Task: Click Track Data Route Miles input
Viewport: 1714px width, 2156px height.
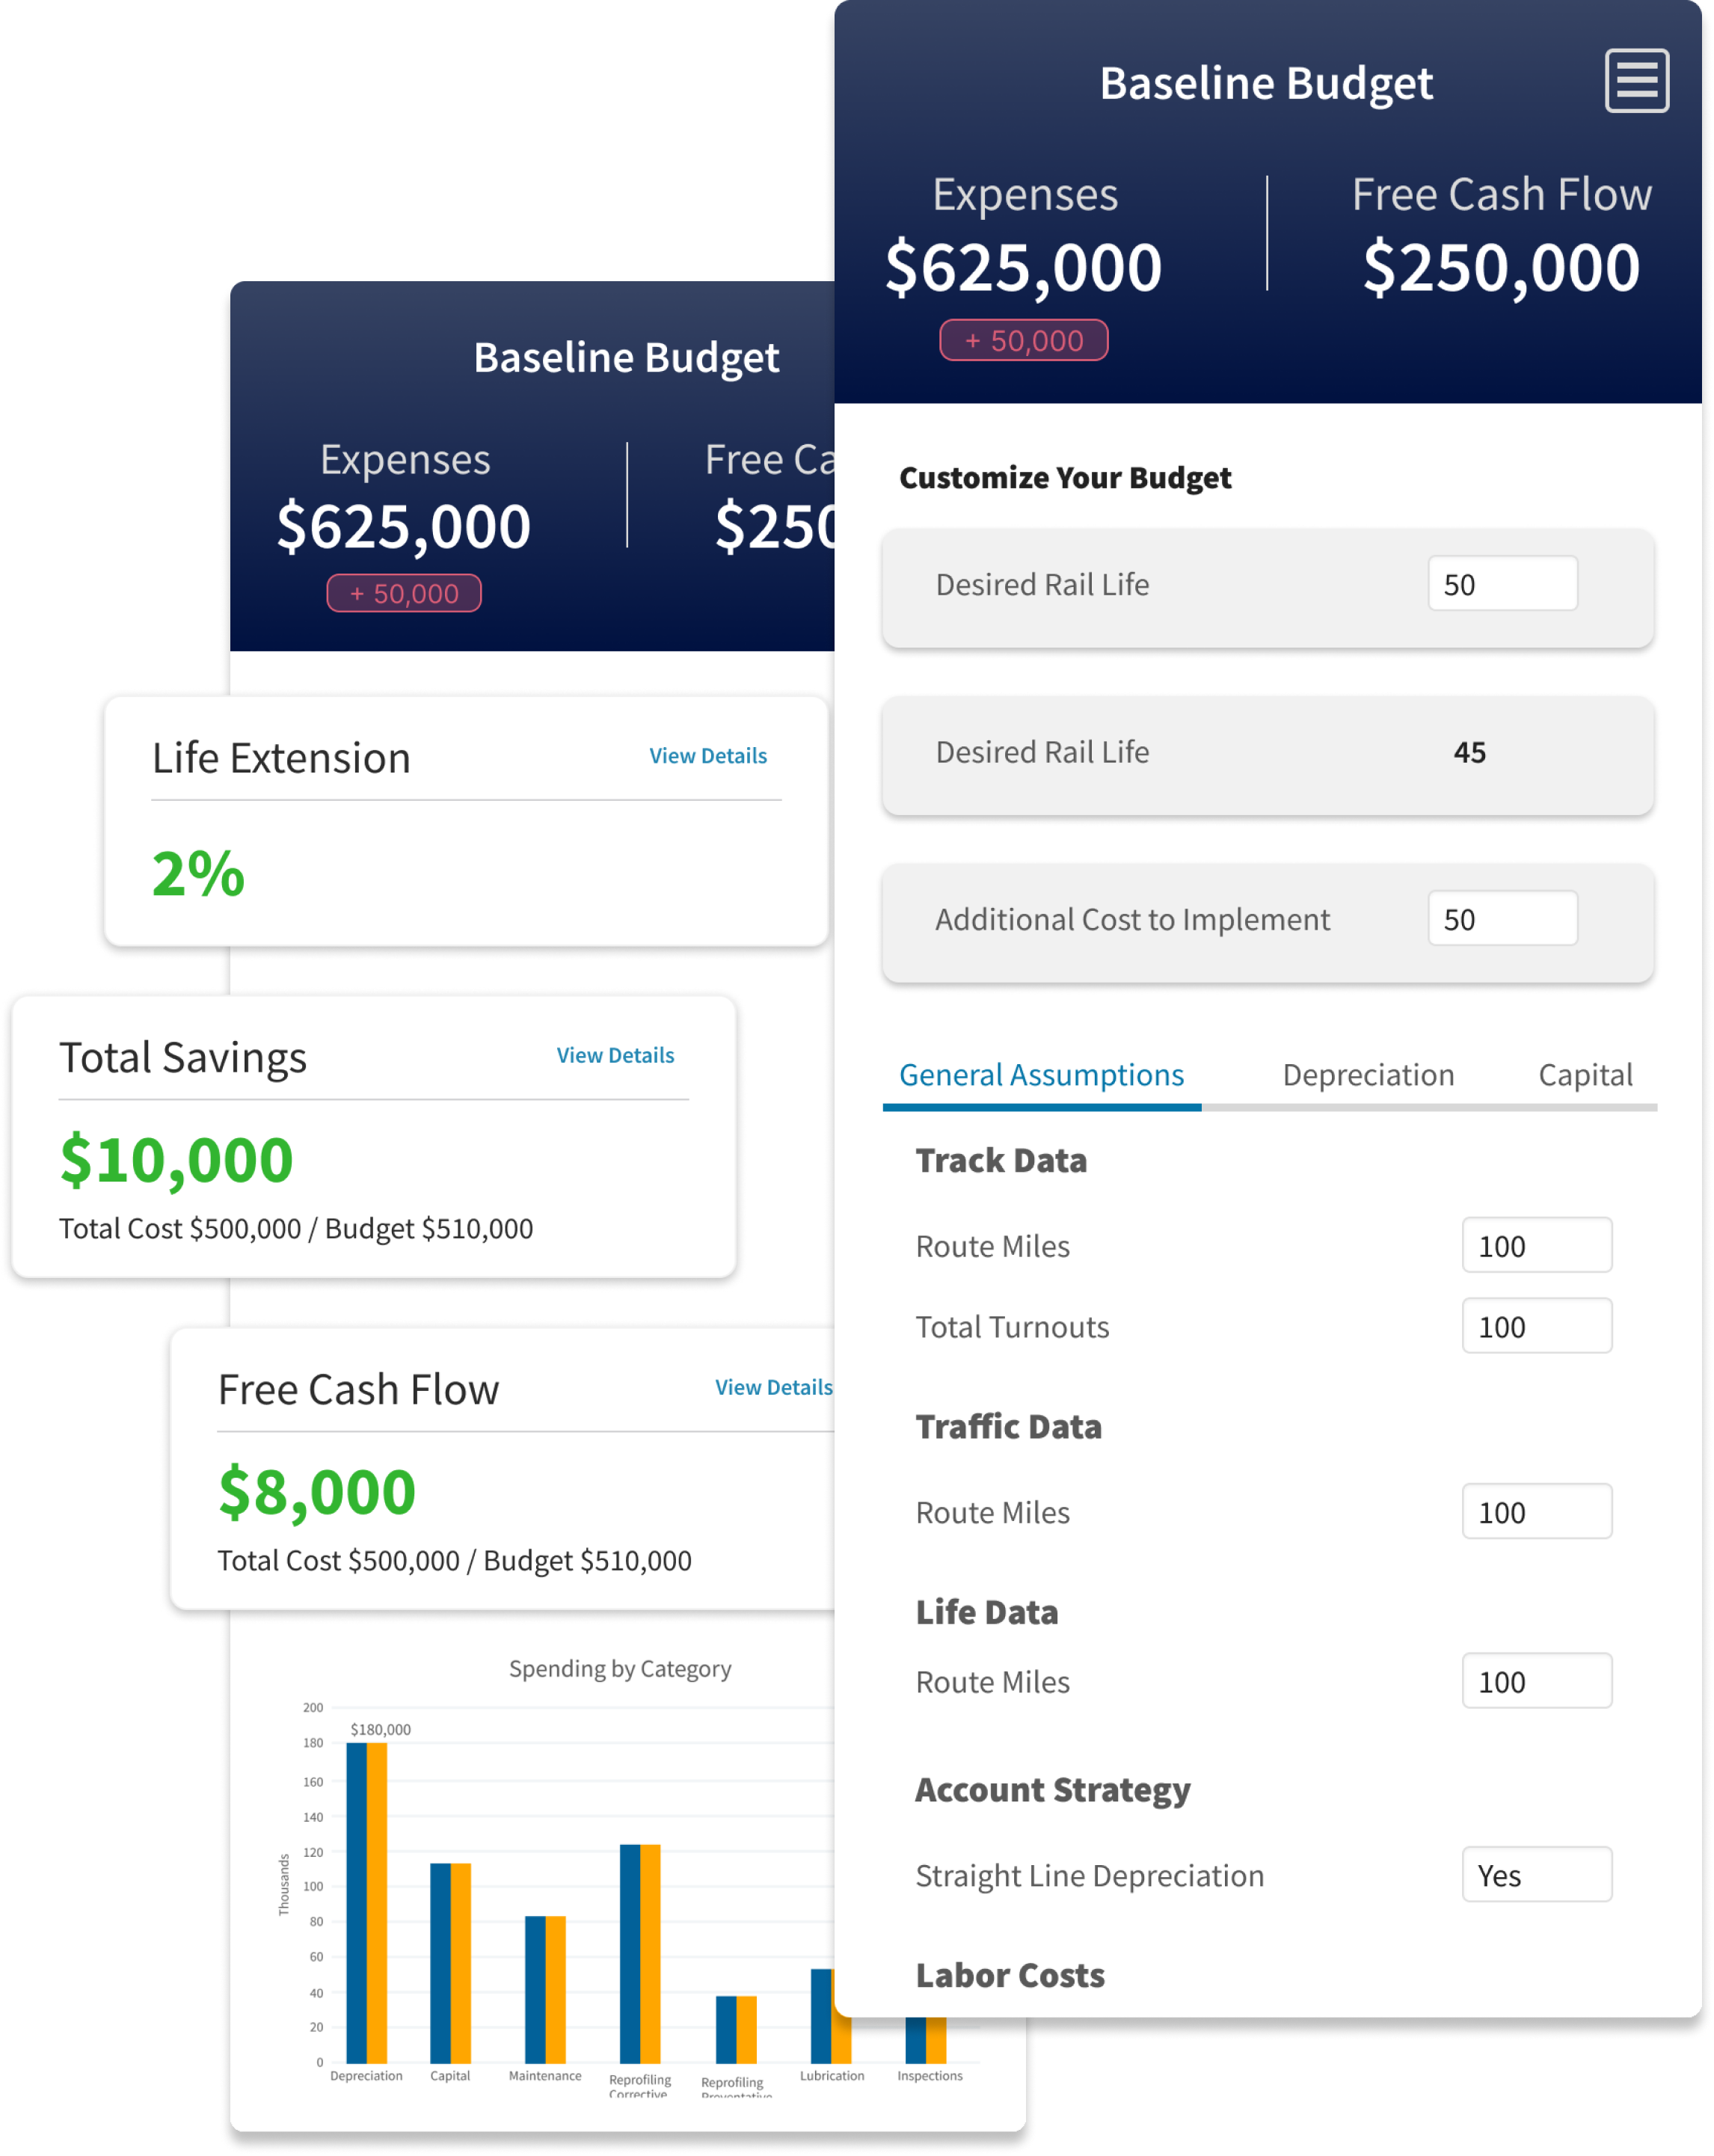Action: 1536,1246
